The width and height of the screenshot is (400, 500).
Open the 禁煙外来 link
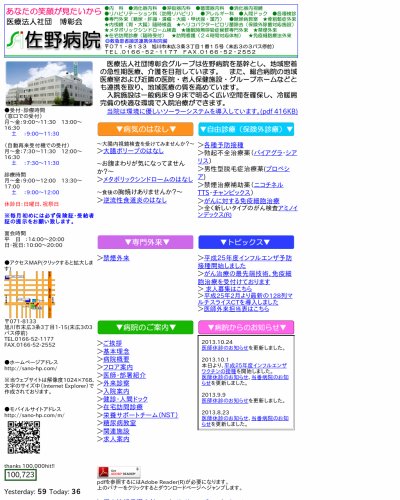point(116,258)
